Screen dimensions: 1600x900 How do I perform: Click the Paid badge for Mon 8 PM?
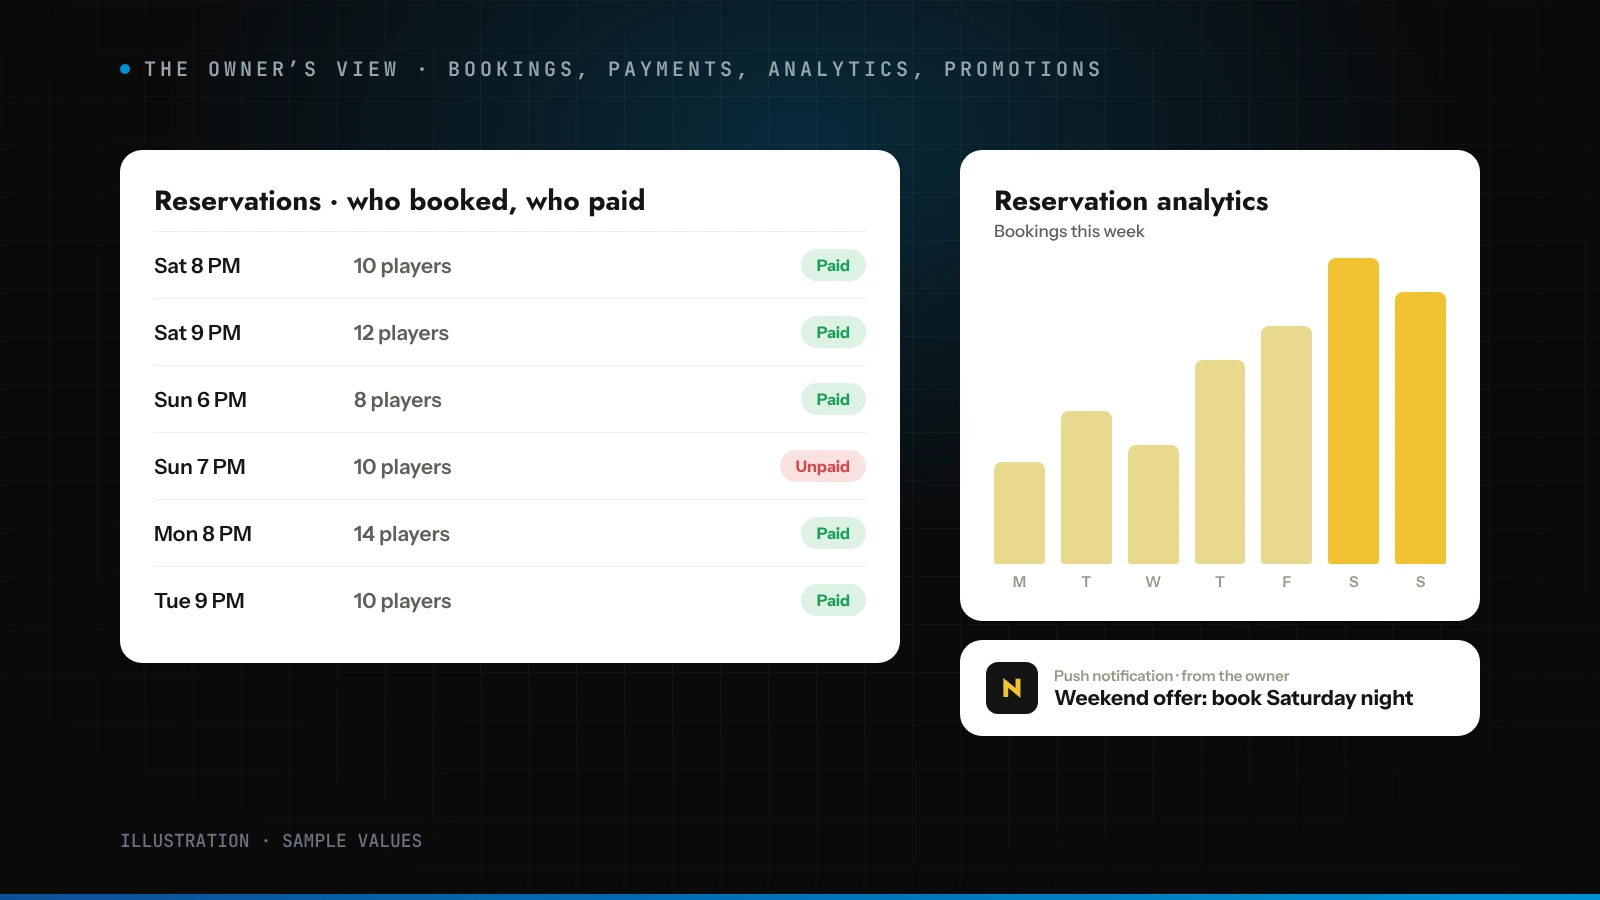[833, 533]
